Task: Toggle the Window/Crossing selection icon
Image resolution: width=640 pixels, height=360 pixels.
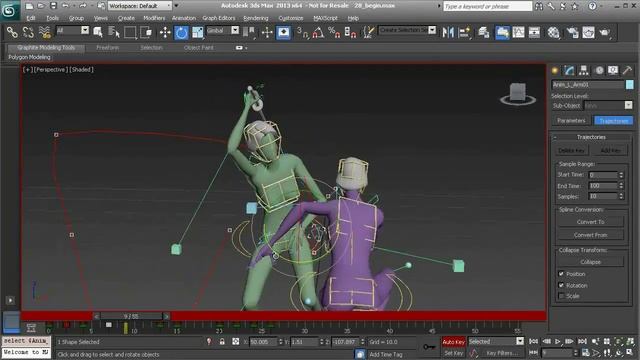Action: (146, 32)
